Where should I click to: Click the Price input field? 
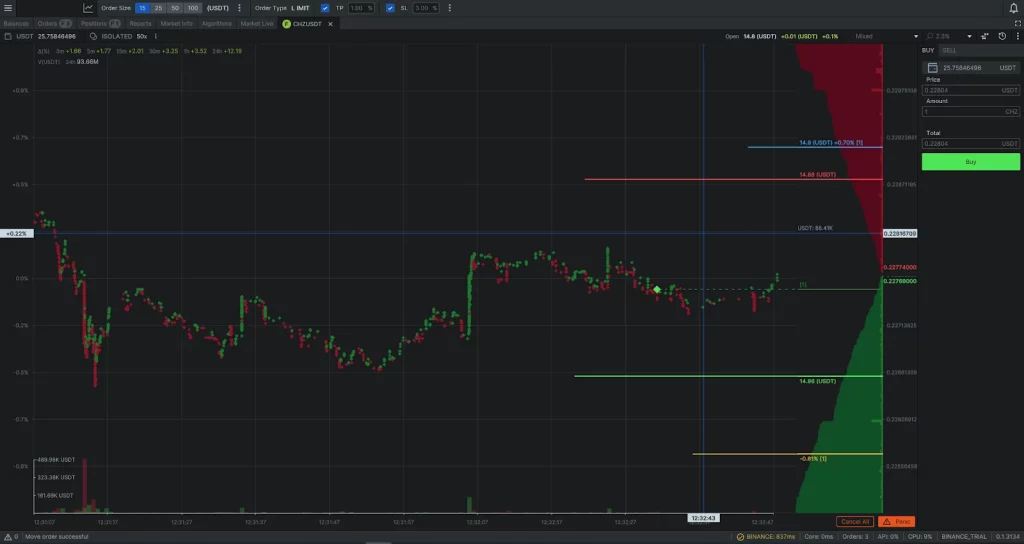click(960, 90)
